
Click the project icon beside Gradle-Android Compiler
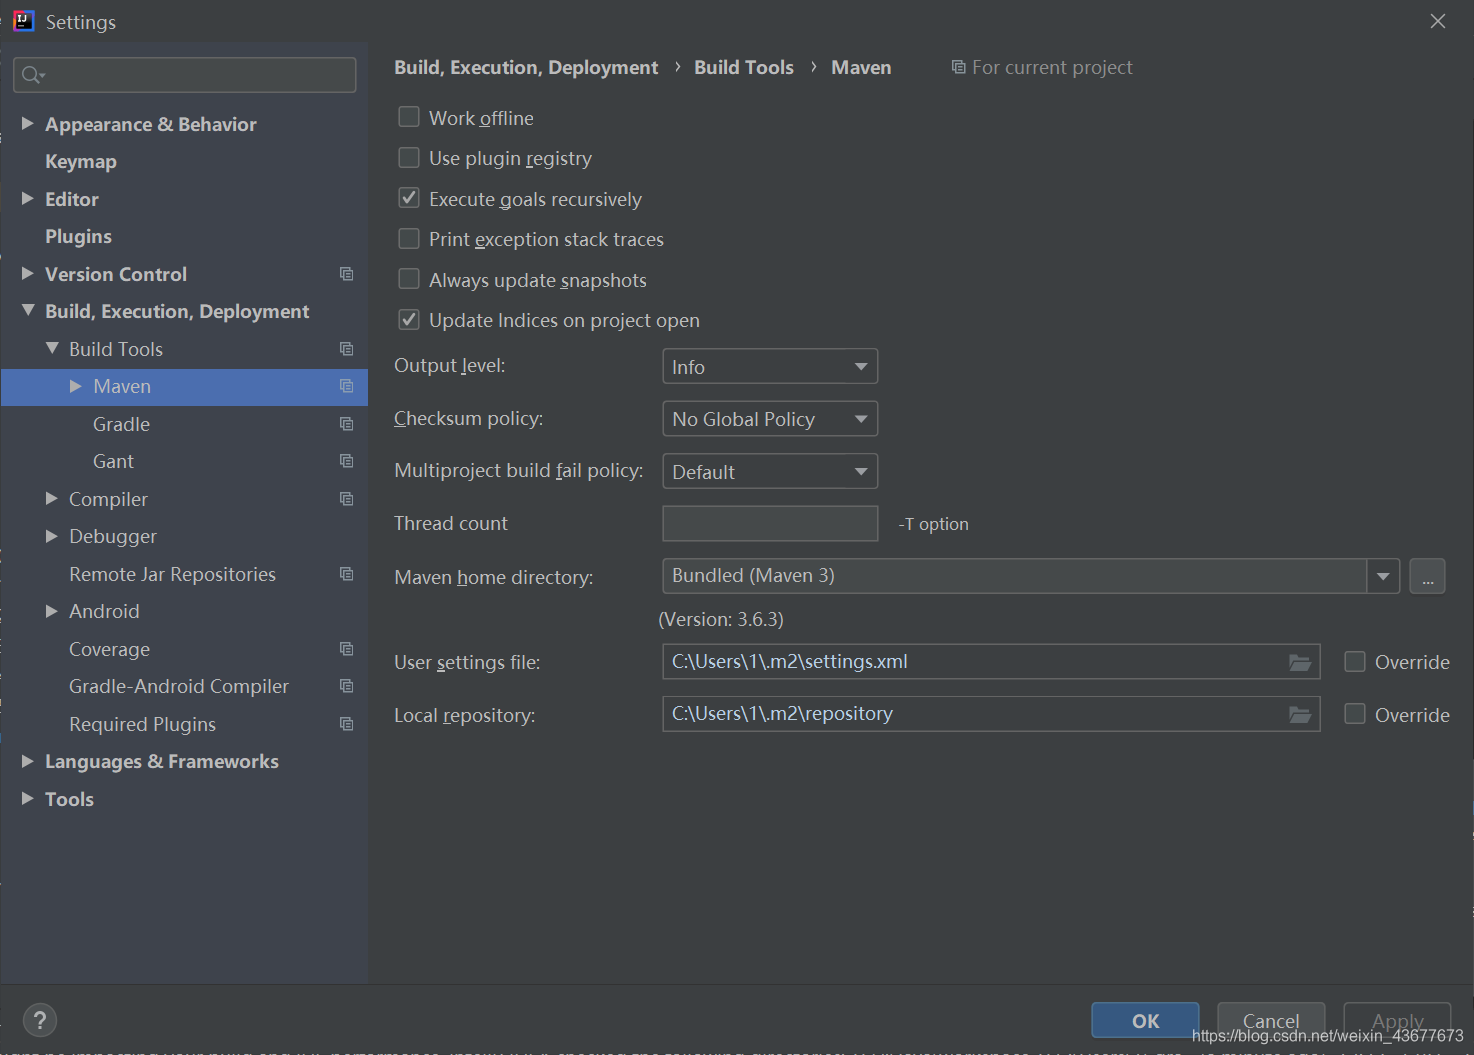click(x=346, y=686)
